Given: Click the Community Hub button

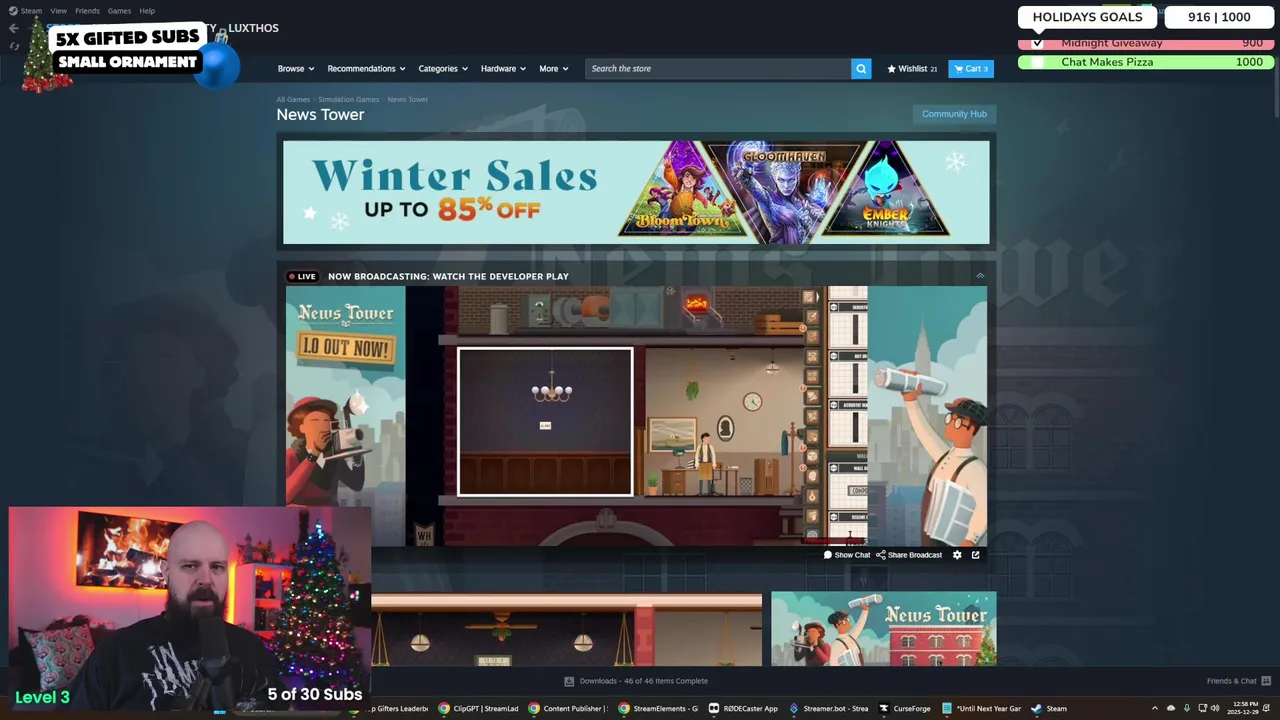Looking at the screenshot, I should [954, 114].
